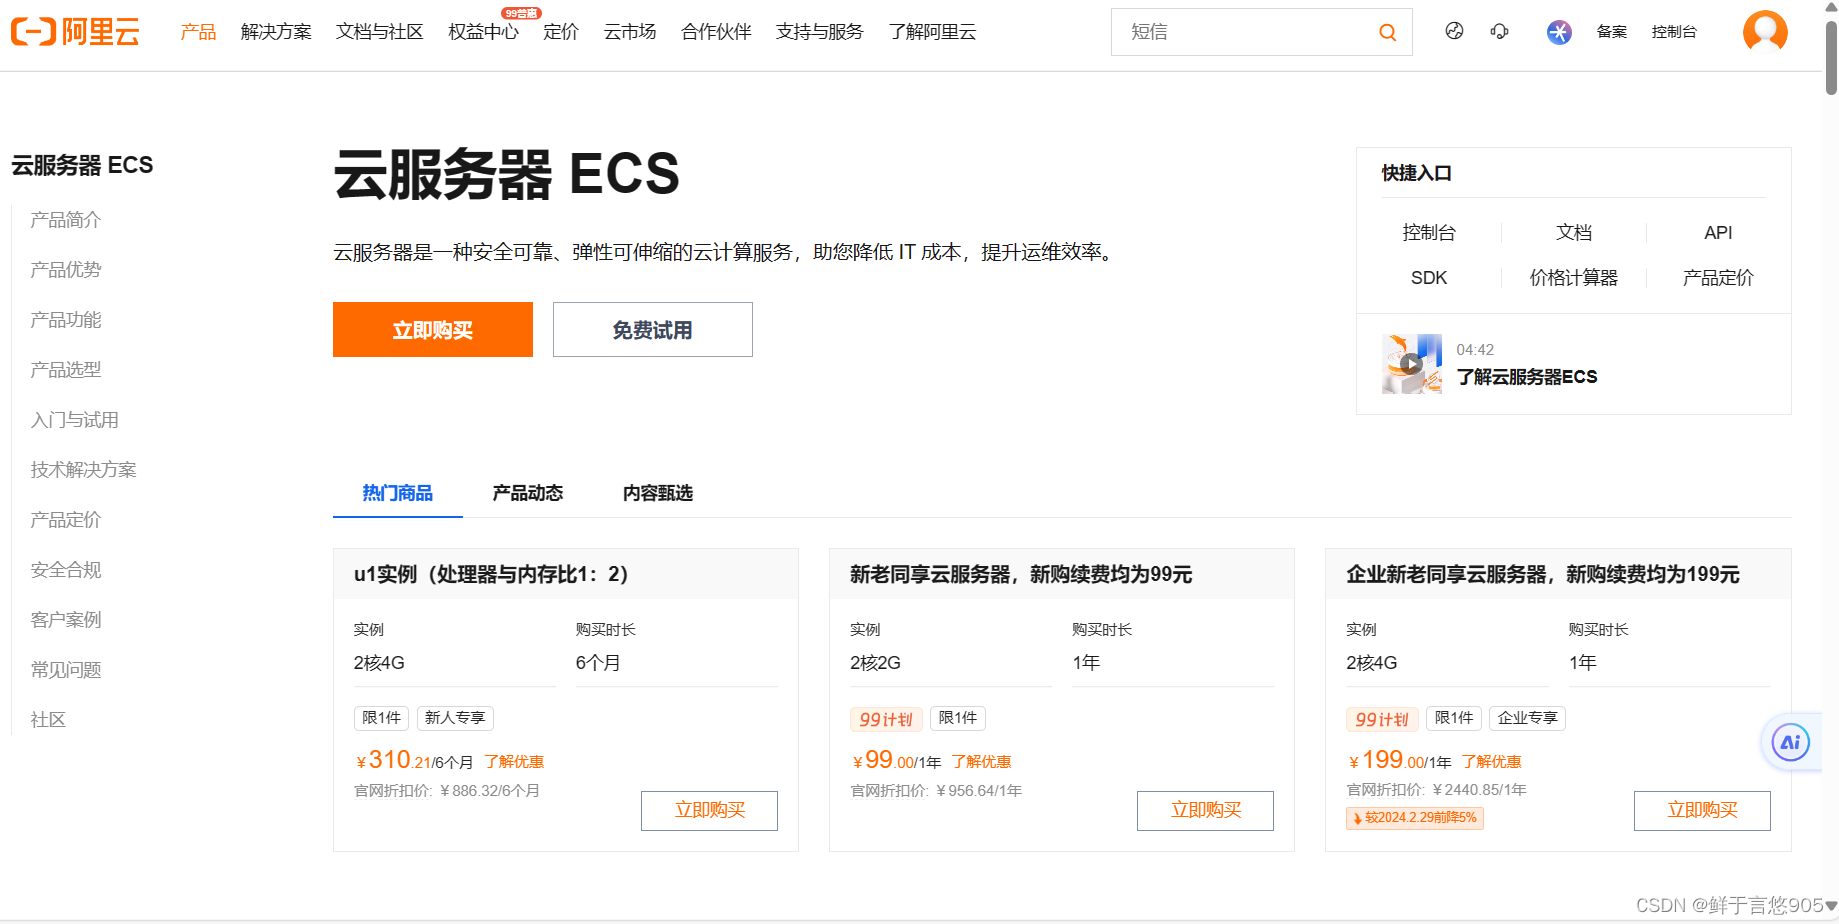This screenshot has width=1839, height=924.
Task: Open the 合作伙伴 top menu
Action: [716, 32]
